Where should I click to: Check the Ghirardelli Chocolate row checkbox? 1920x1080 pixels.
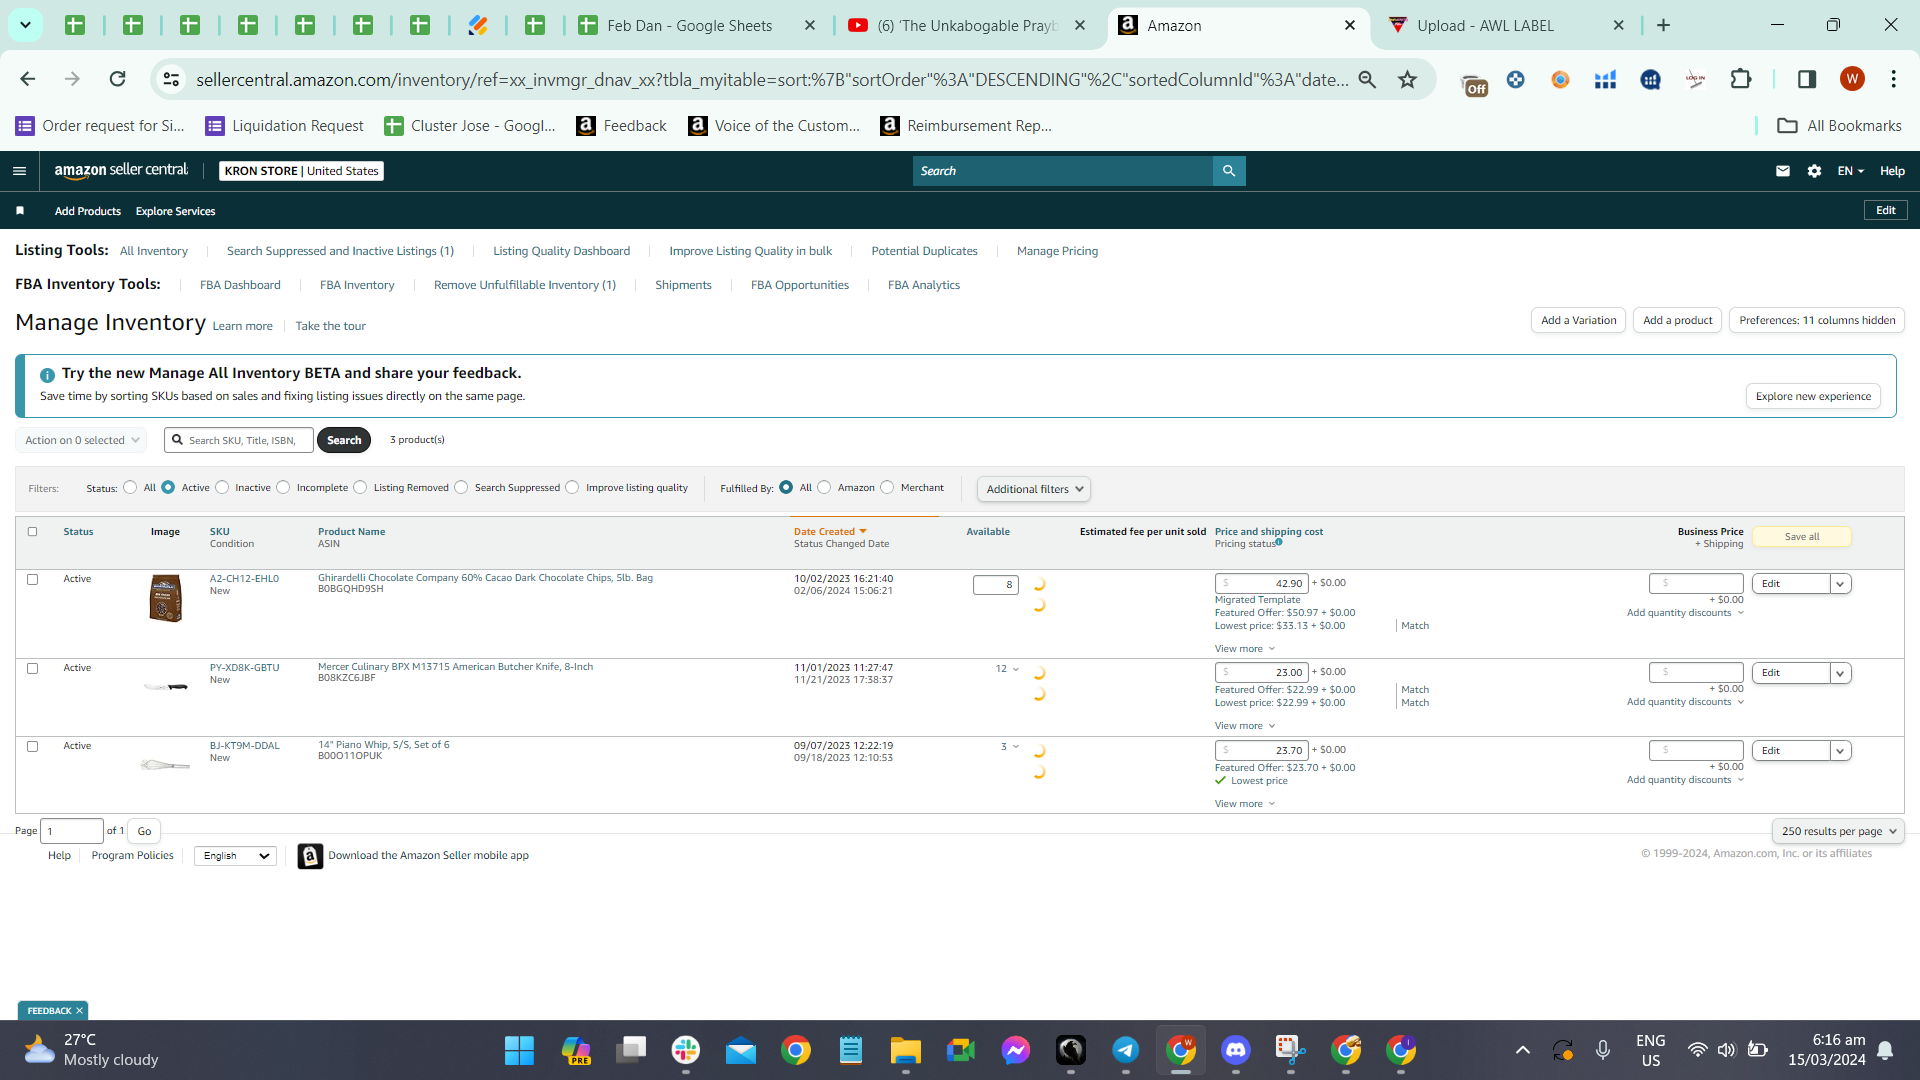[32, 580]
